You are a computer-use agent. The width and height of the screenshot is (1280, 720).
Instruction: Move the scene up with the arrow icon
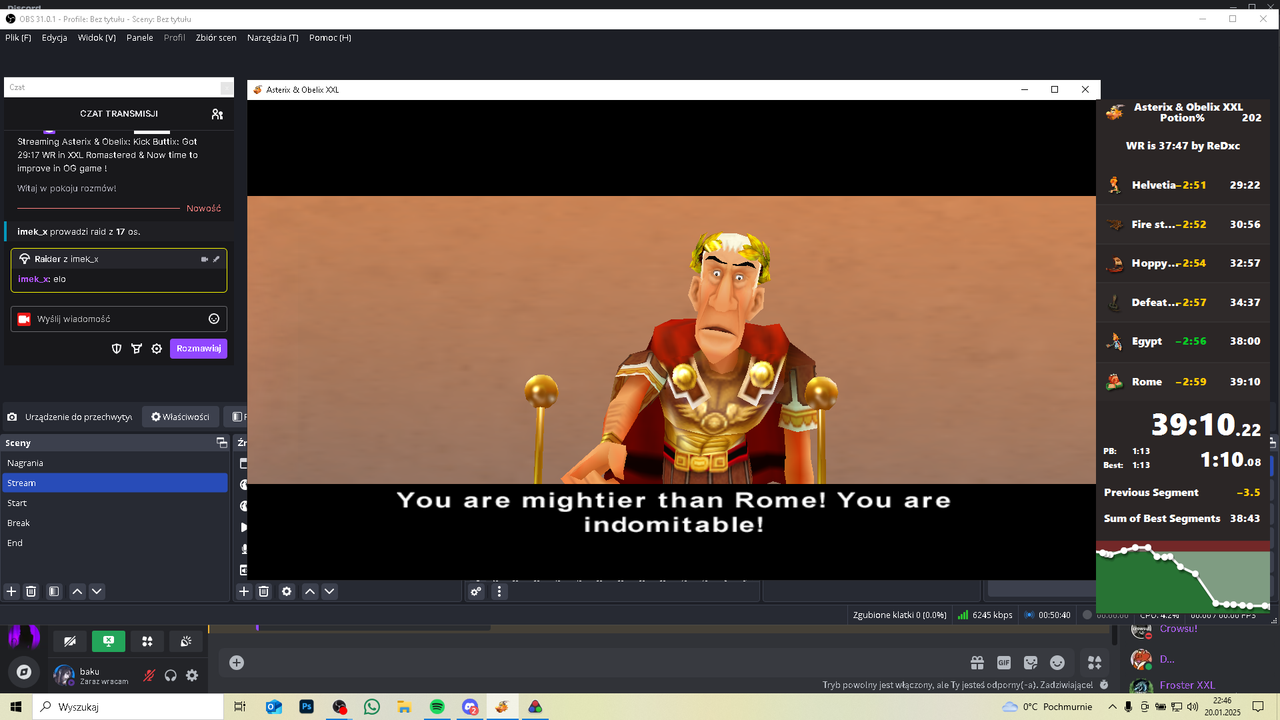pos(77,592)
